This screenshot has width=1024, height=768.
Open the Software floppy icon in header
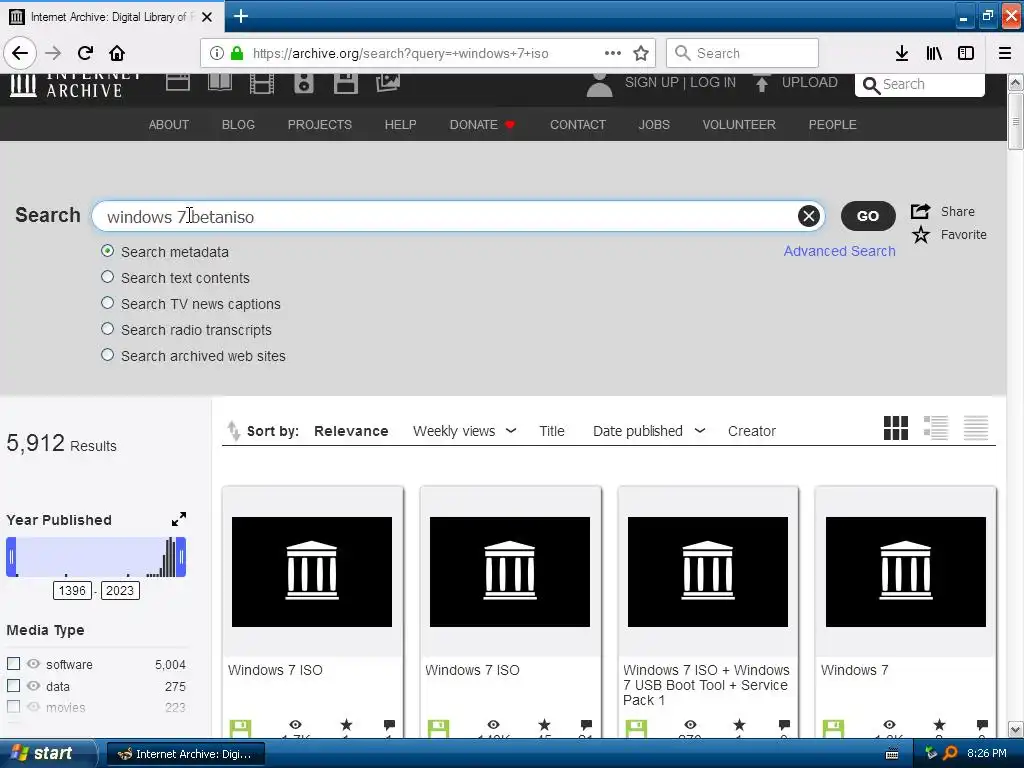pos(345,84)
